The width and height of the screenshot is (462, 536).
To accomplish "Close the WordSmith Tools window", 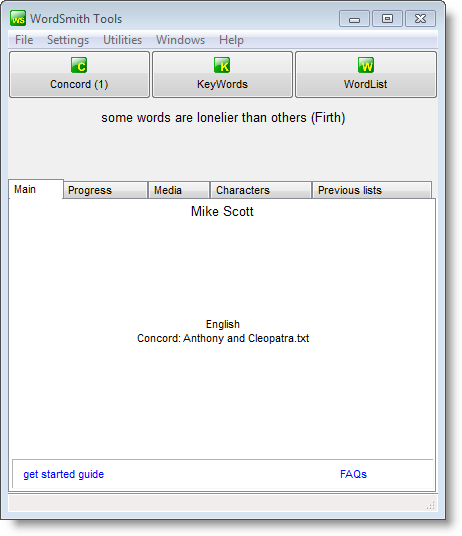I will pyautogui.click(x=420, y=19).
